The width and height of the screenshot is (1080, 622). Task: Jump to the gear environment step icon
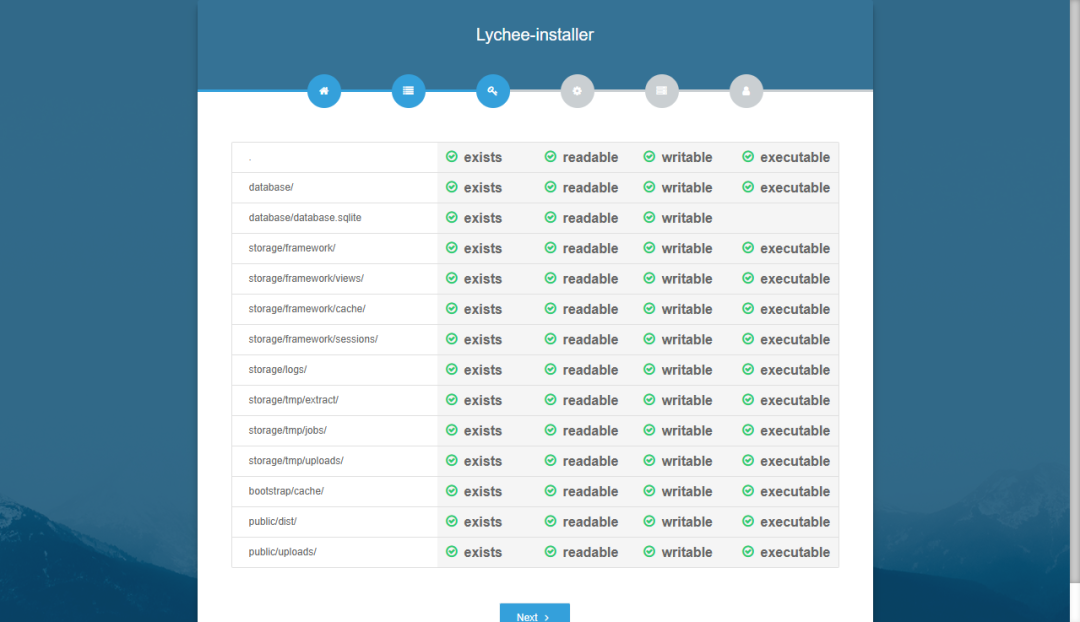(x=577, y=91)
